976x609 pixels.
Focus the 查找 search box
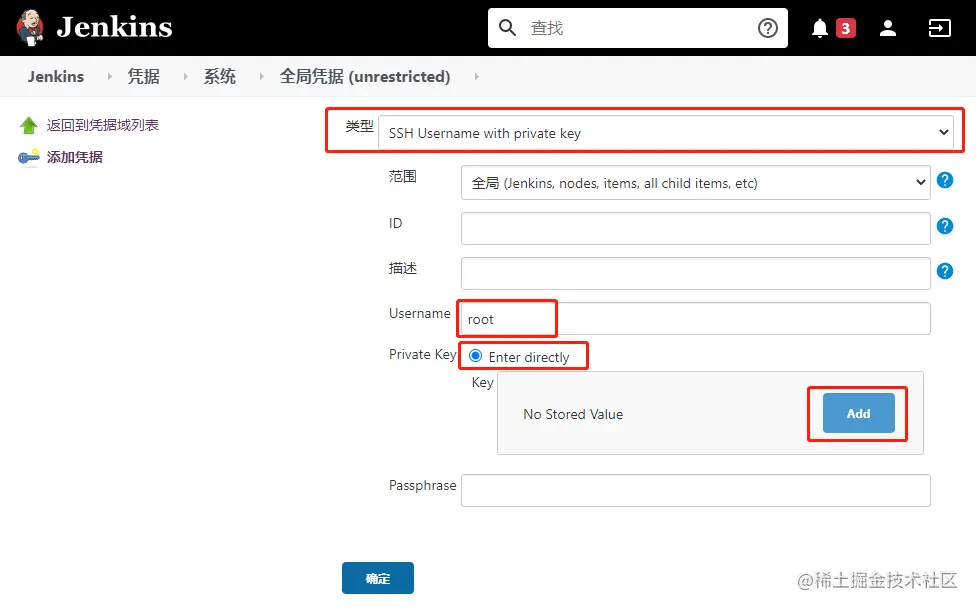[637, 28]
